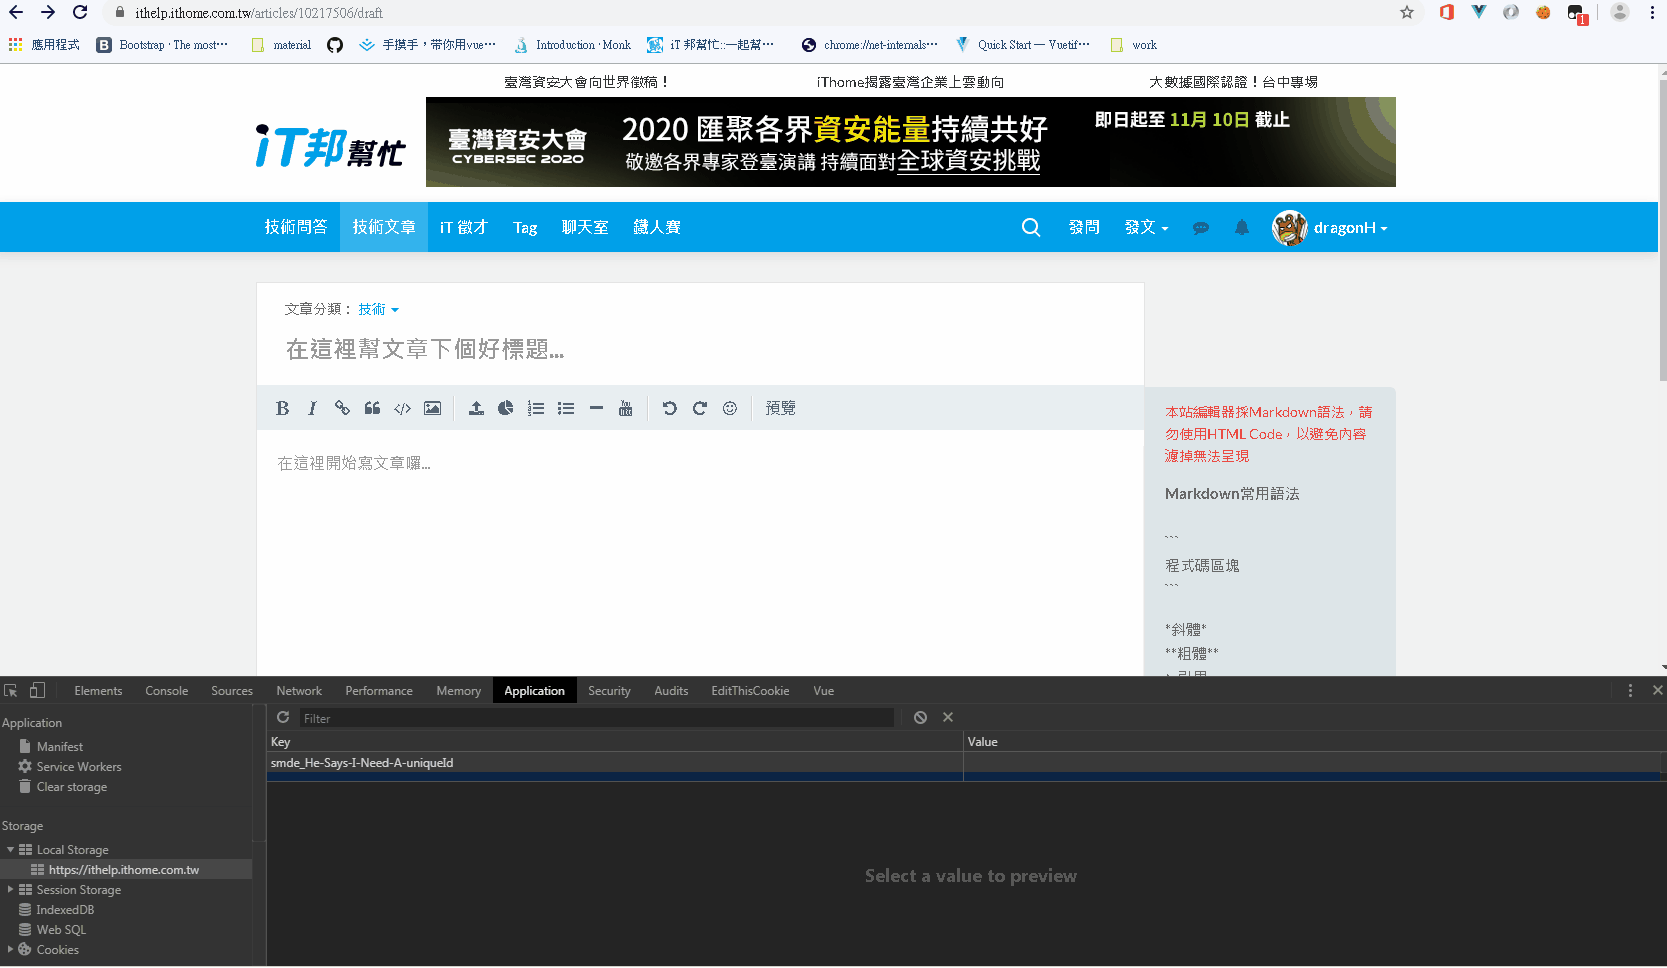Screen dimensions: 1667x968
Task: Delete the selected storage entry with the X
Action: click(x=948, y=717)
